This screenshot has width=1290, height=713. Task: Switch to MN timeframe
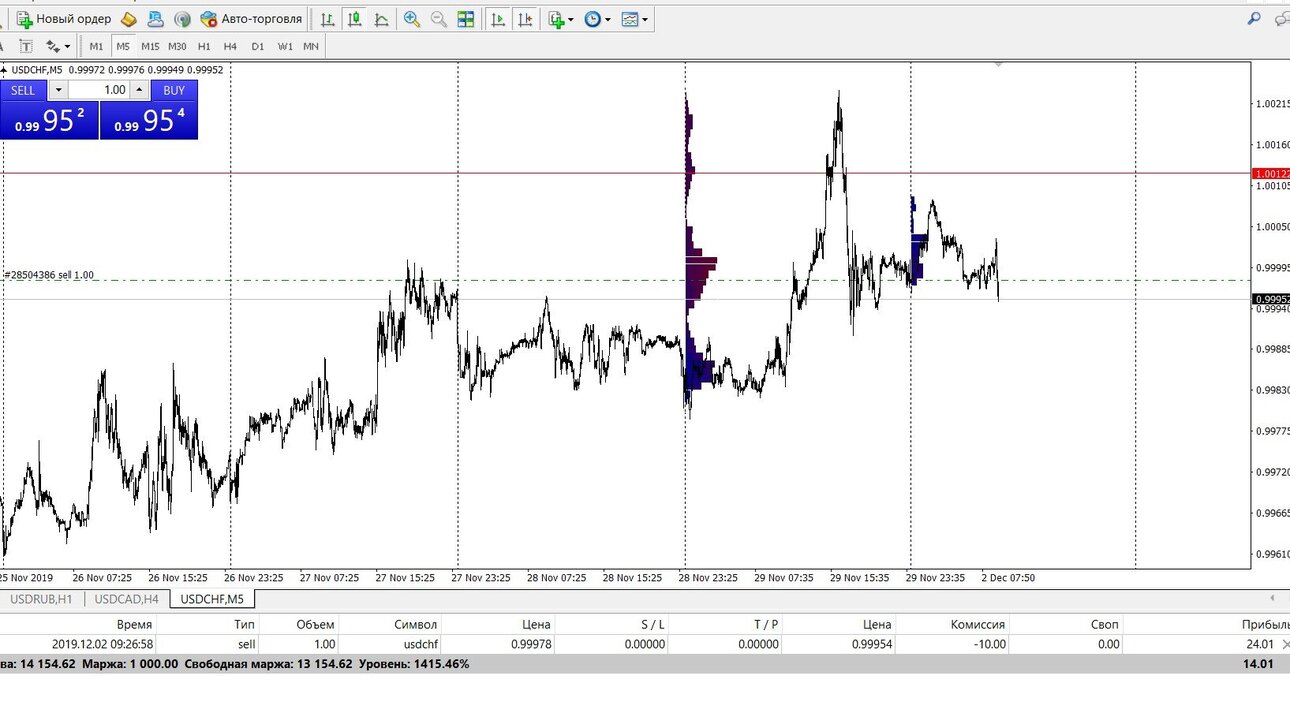[x=311, y=46]
